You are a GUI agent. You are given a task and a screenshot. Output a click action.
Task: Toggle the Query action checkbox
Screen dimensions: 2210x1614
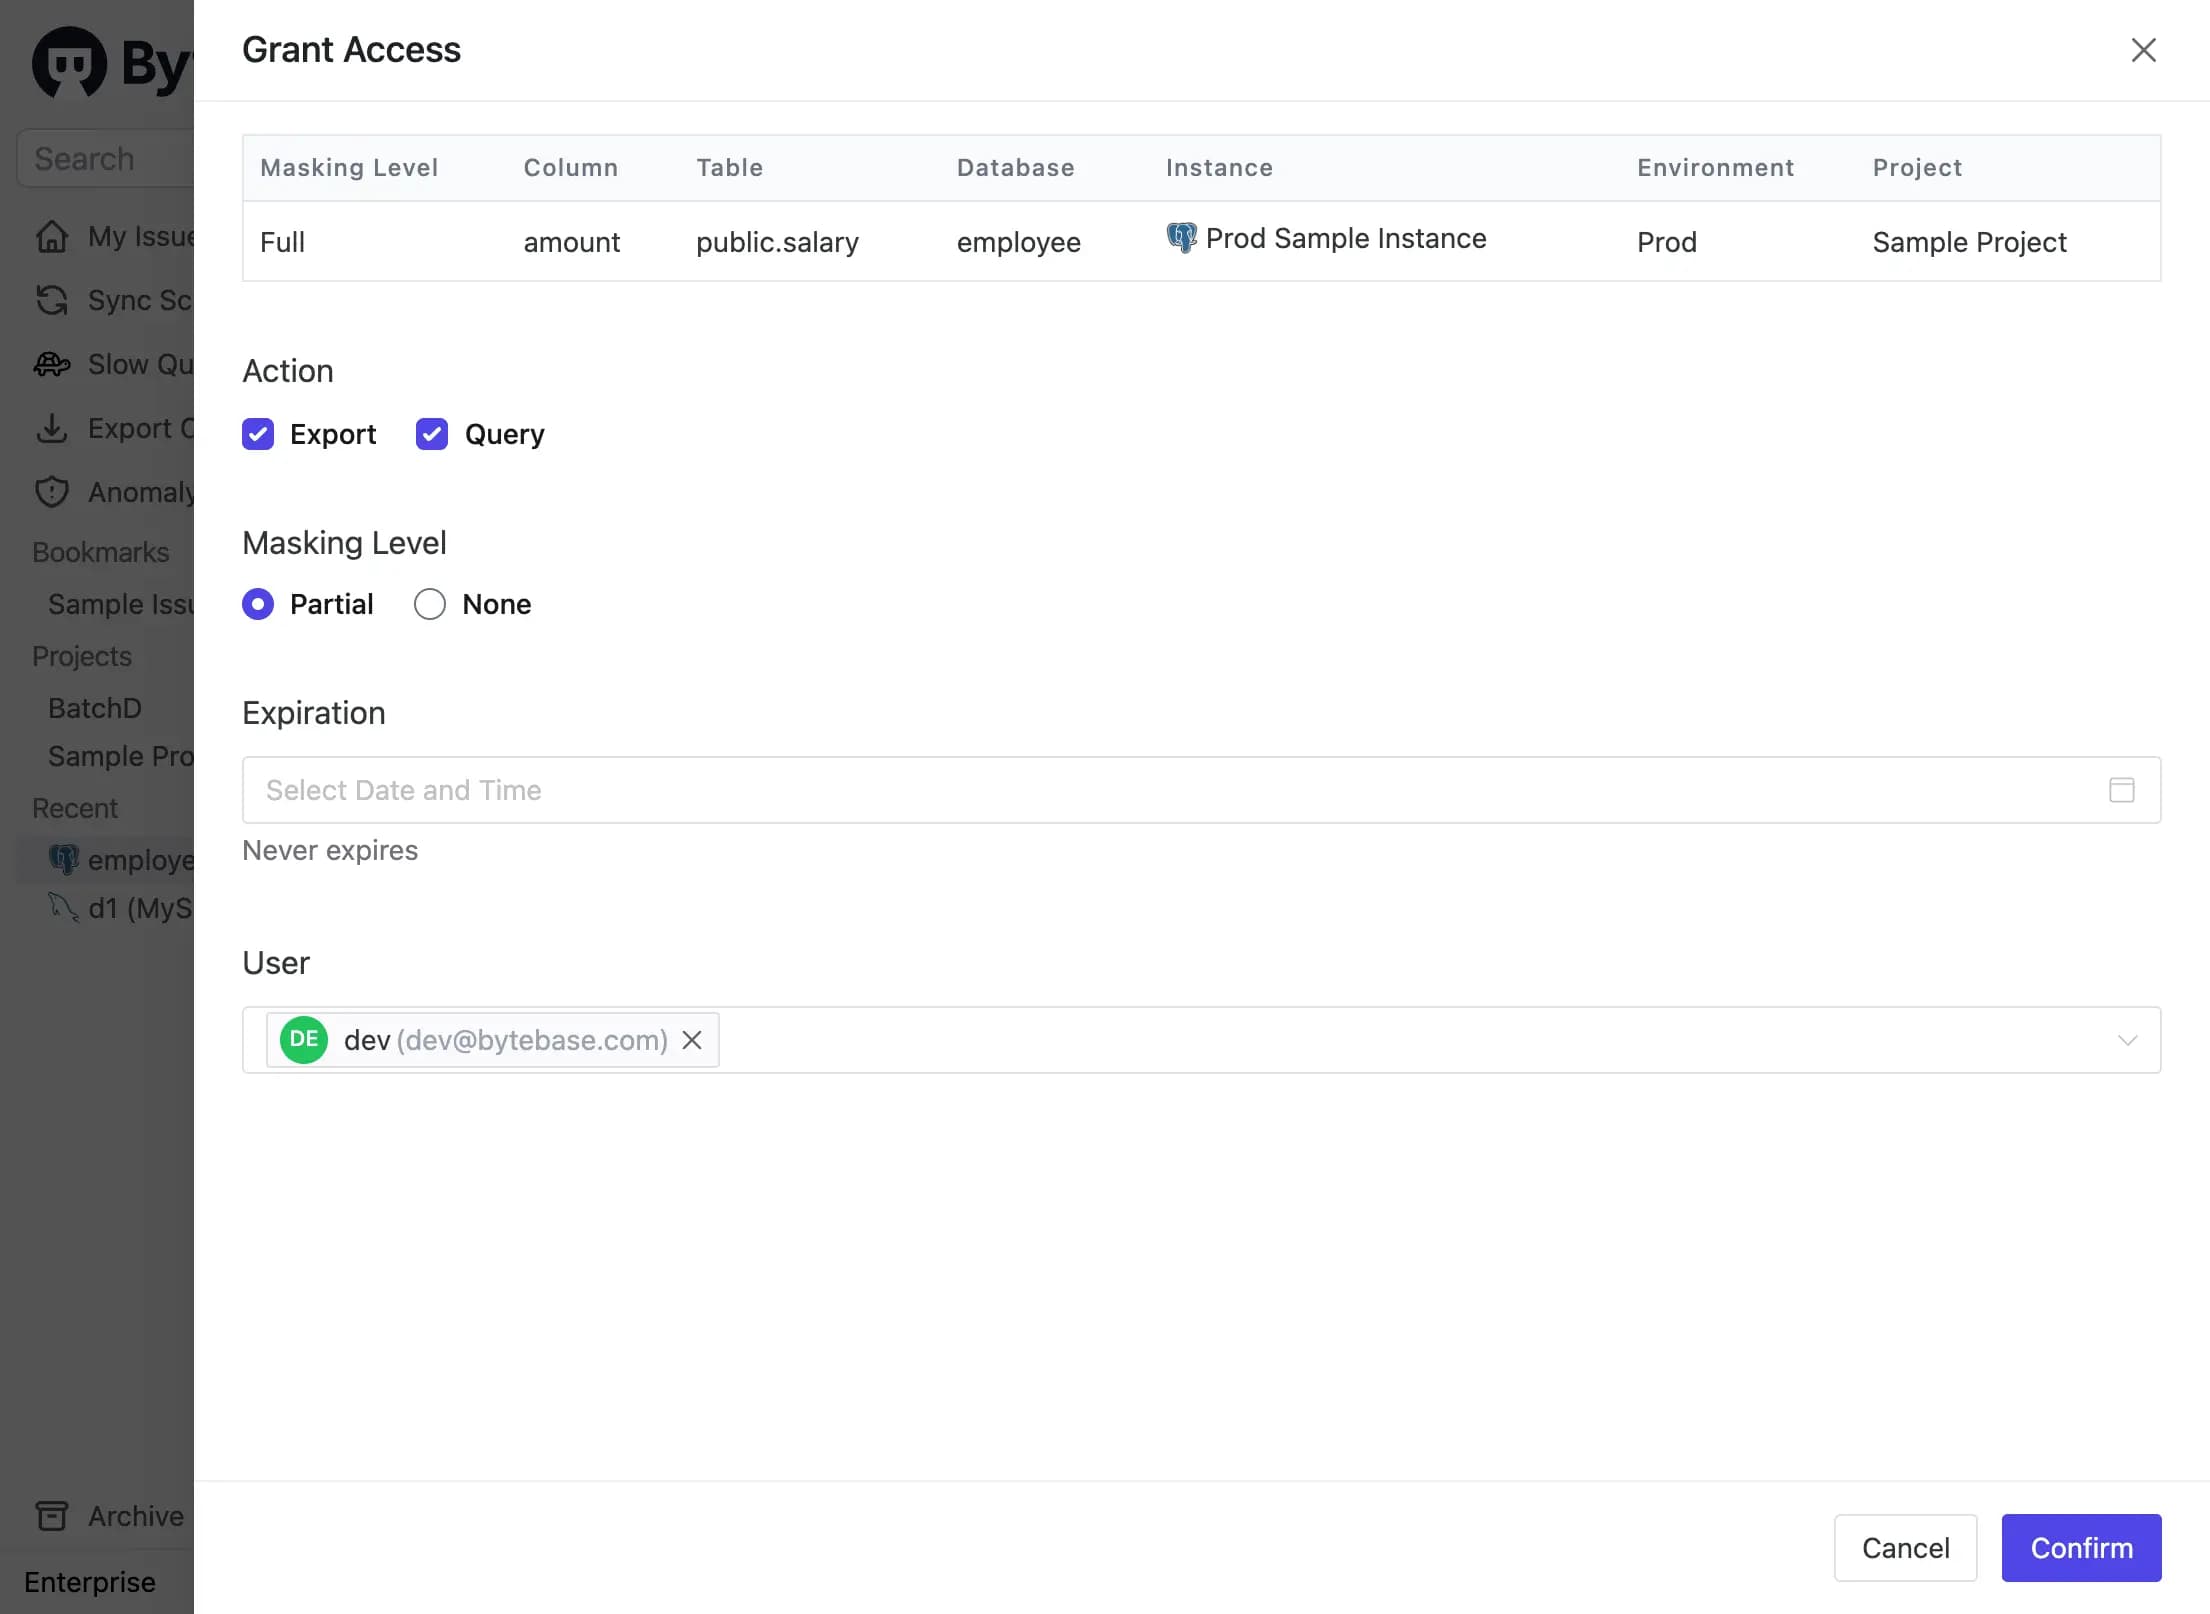431,434
